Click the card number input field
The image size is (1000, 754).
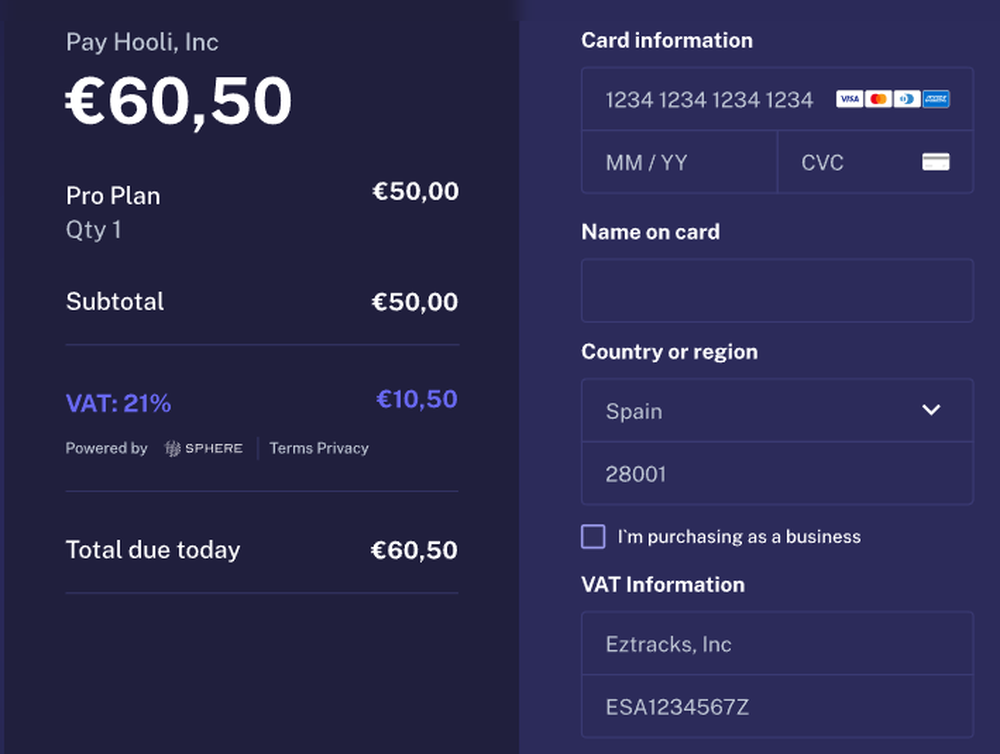pyautogui.click(x=710, y=99)
